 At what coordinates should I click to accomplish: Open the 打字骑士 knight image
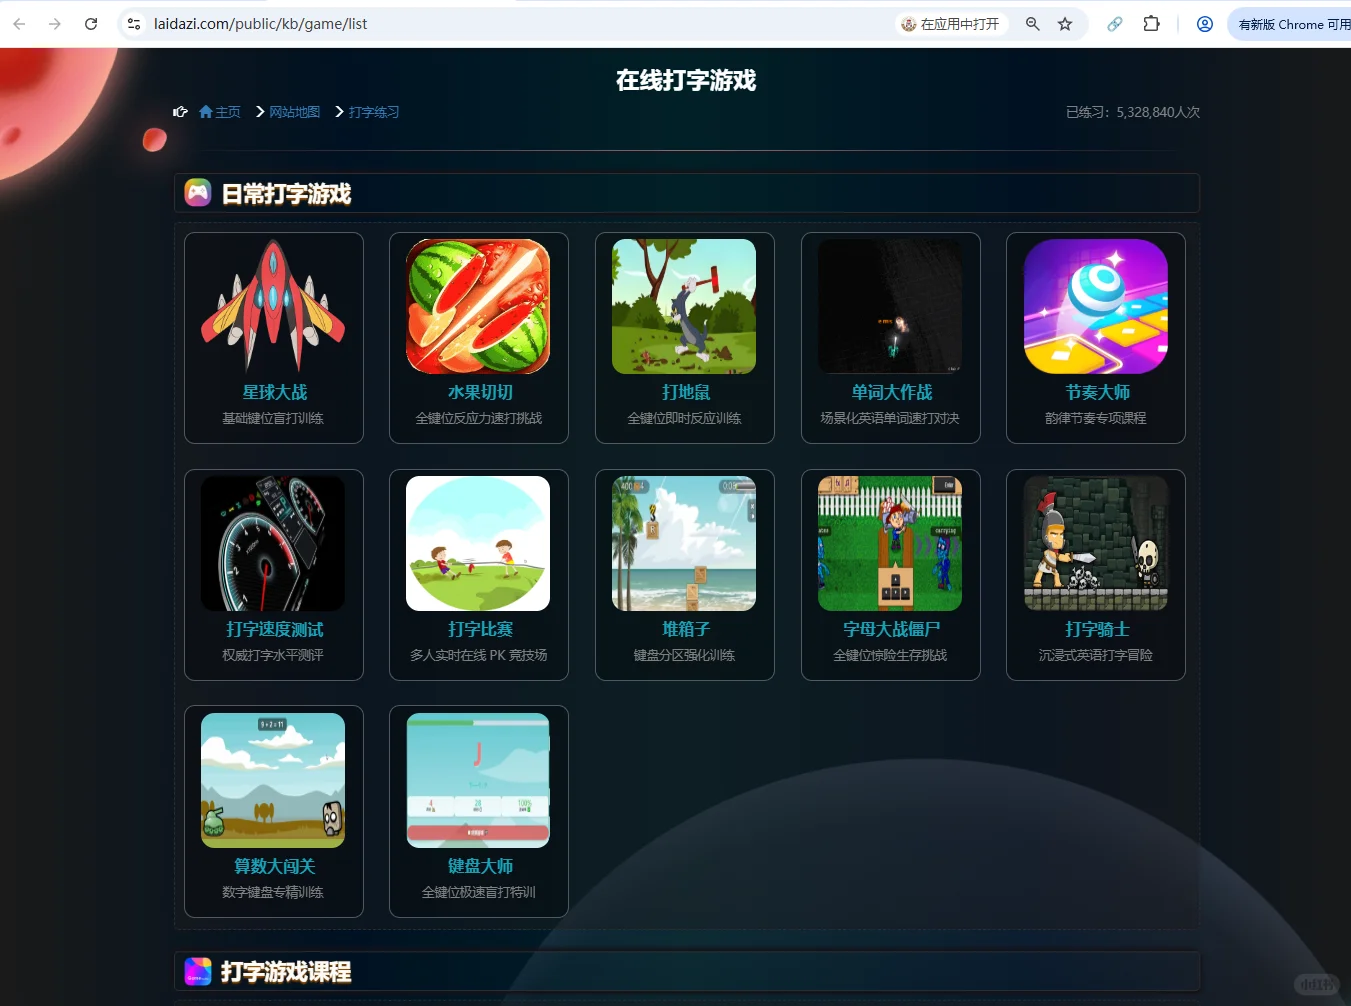(x=1096, y=543)
